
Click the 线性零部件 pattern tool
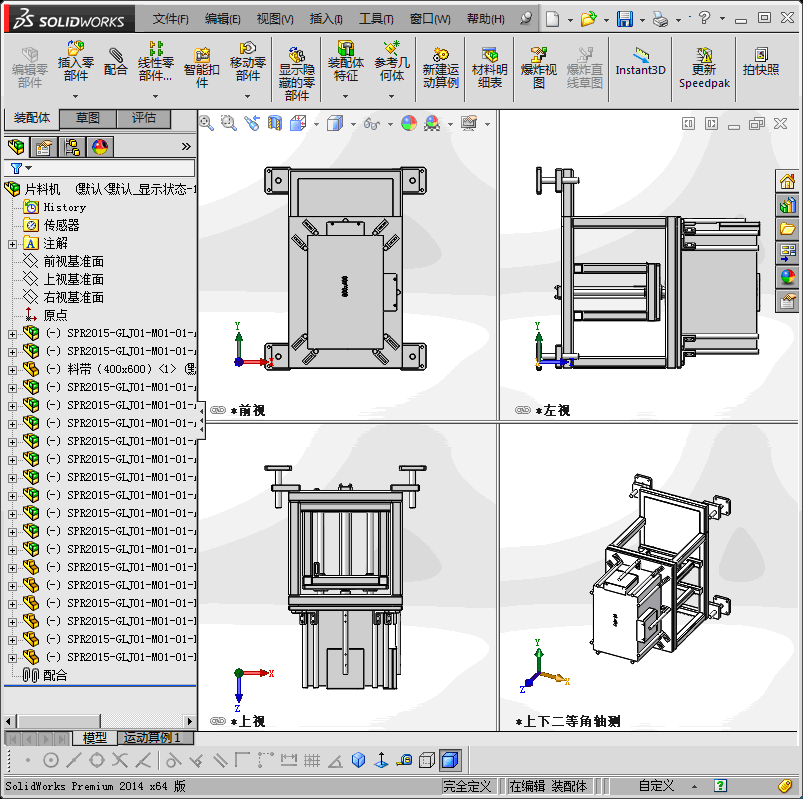(x=156, y=61)
